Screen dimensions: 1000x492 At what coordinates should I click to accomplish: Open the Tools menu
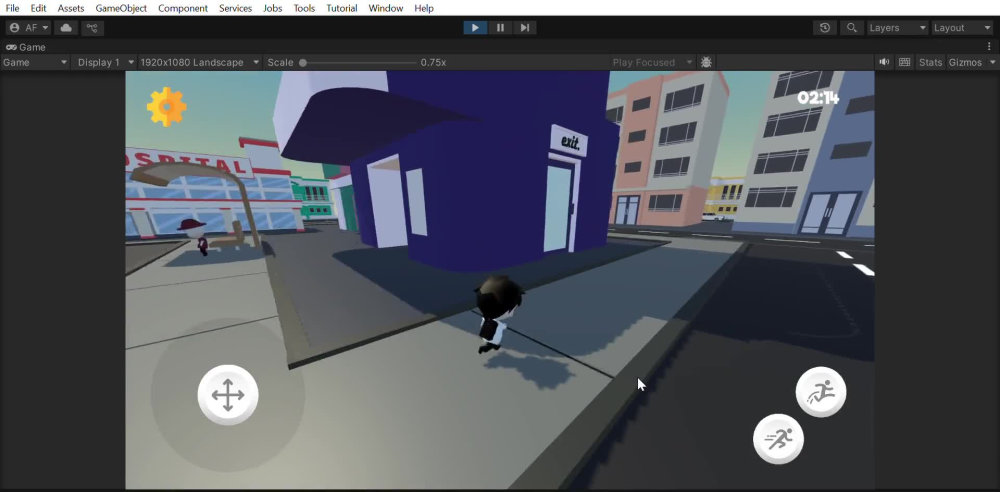click(x=304, y=8)
